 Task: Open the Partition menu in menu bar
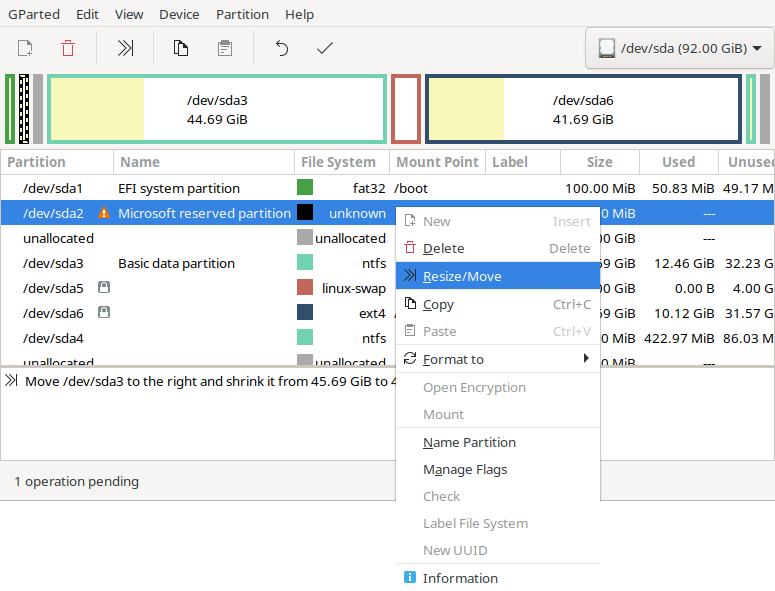pyautogui.click(x=242, y=14)
